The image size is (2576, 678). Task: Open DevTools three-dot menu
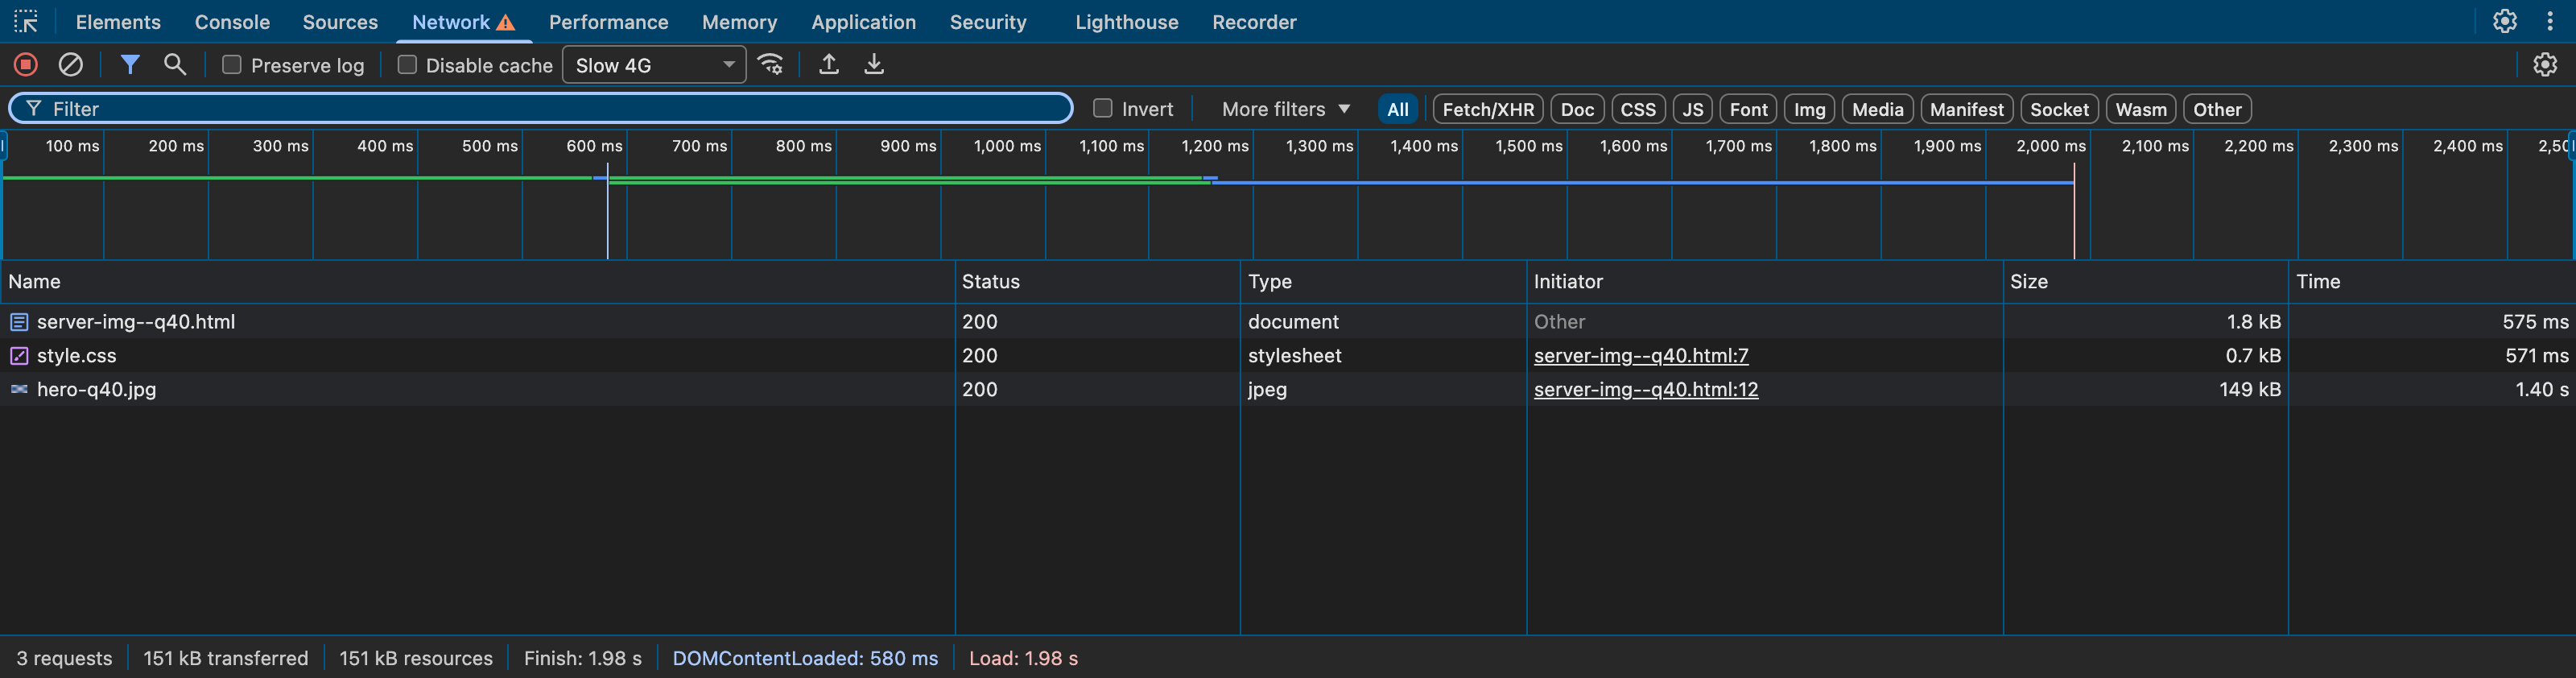(x=2549, y=21)
